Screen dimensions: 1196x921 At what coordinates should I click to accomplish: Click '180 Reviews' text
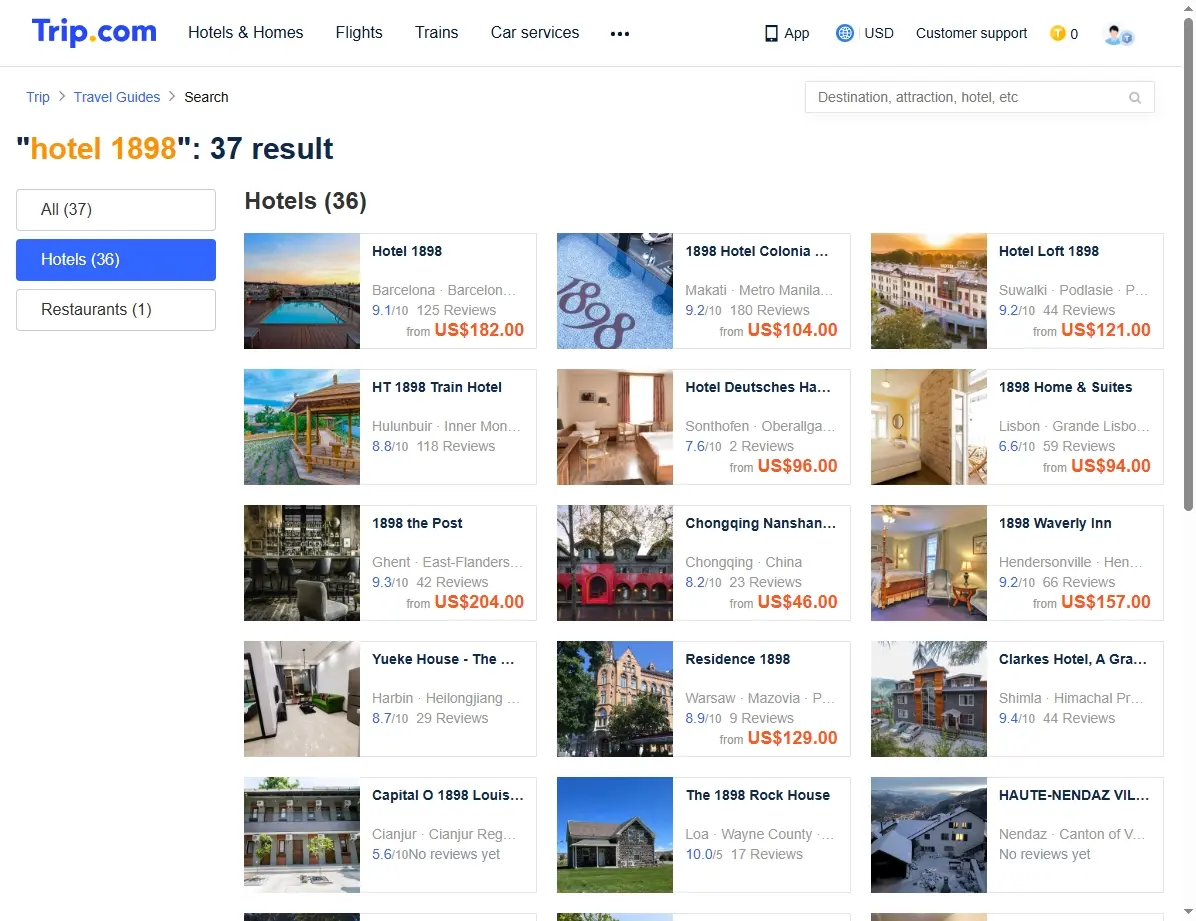[770, 311]
